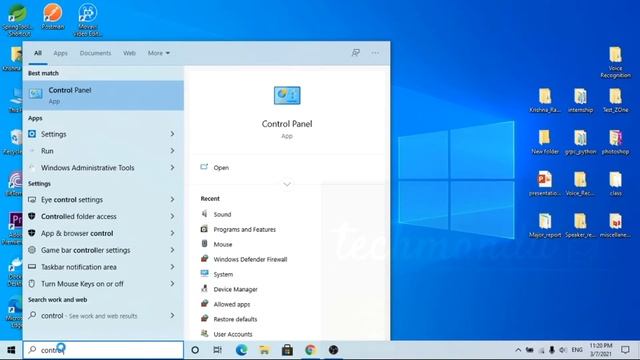Switch to the All search tab
This screenshot has height=360, width=640.
(x=38, y=53)
